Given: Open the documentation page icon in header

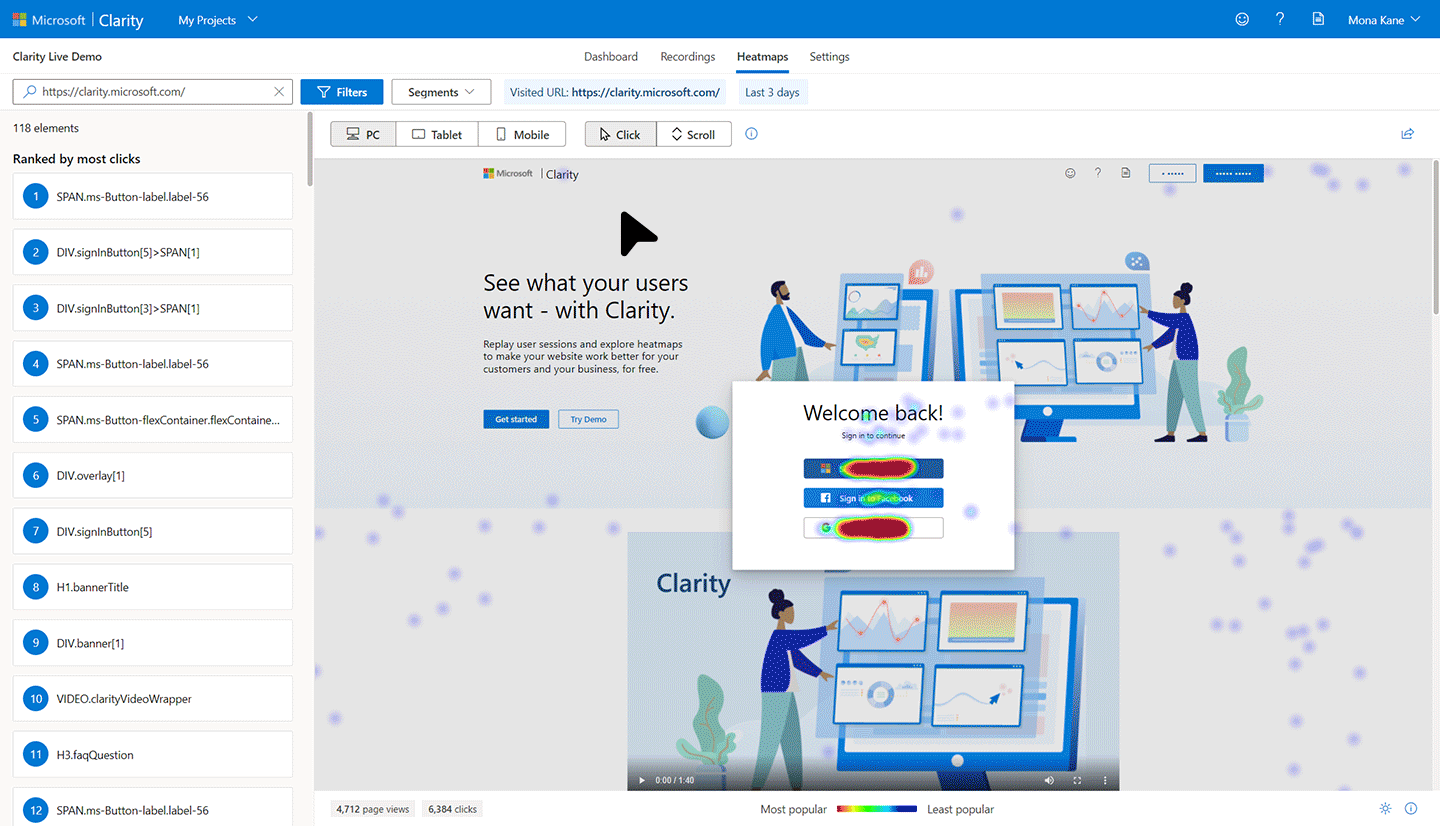Looking at the screenshot, I should tap(1318, 19).
